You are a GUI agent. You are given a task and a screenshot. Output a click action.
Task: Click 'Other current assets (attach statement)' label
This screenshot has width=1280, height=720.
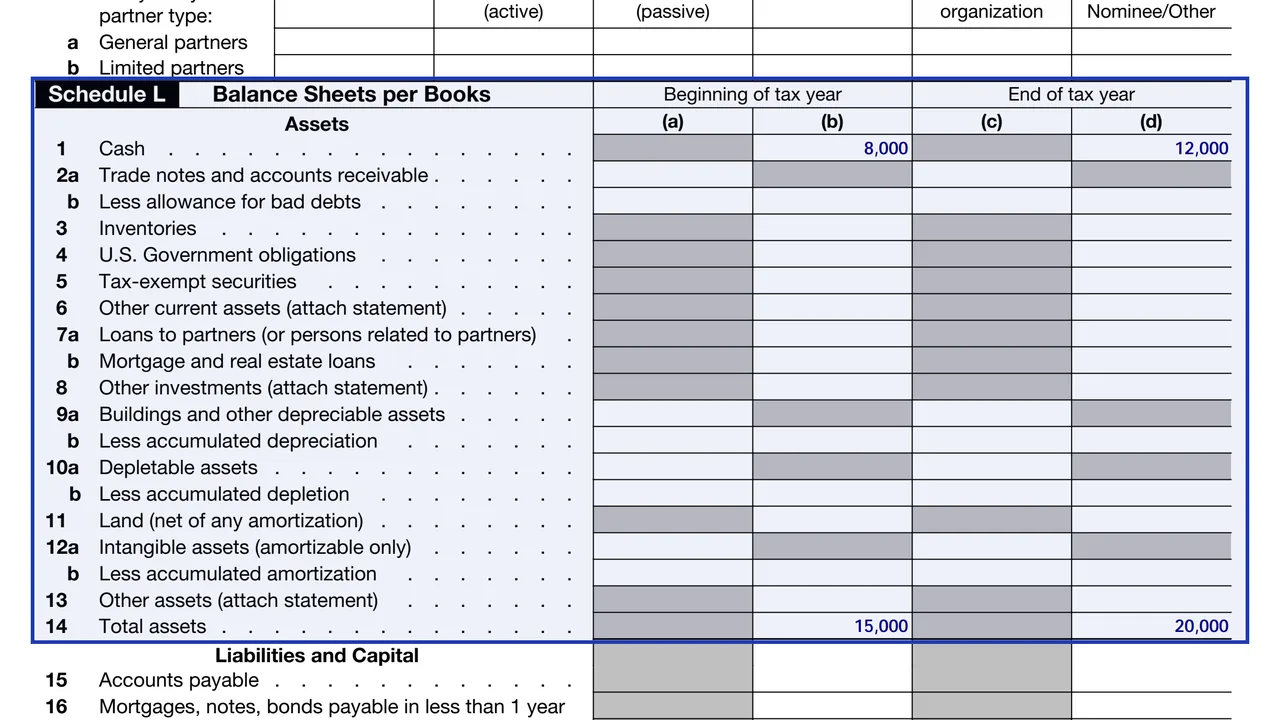pyautogui.click(x=273, y=308)
